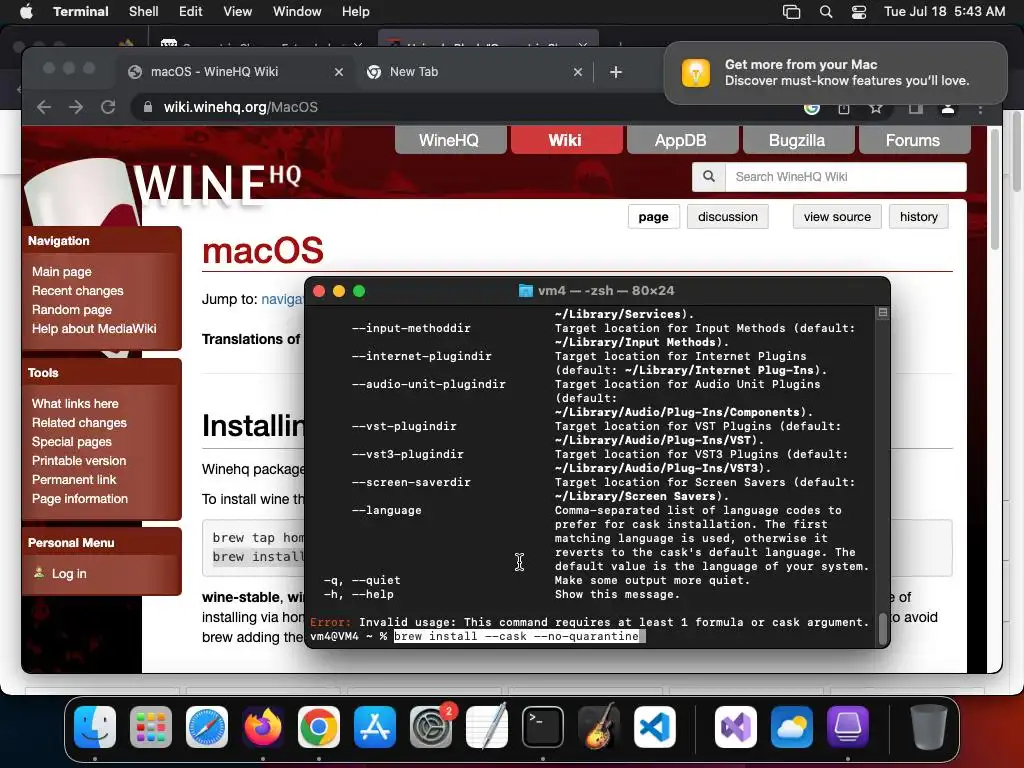
Task: Open the View menu in menu bar
Action: (x=237, y=12)
